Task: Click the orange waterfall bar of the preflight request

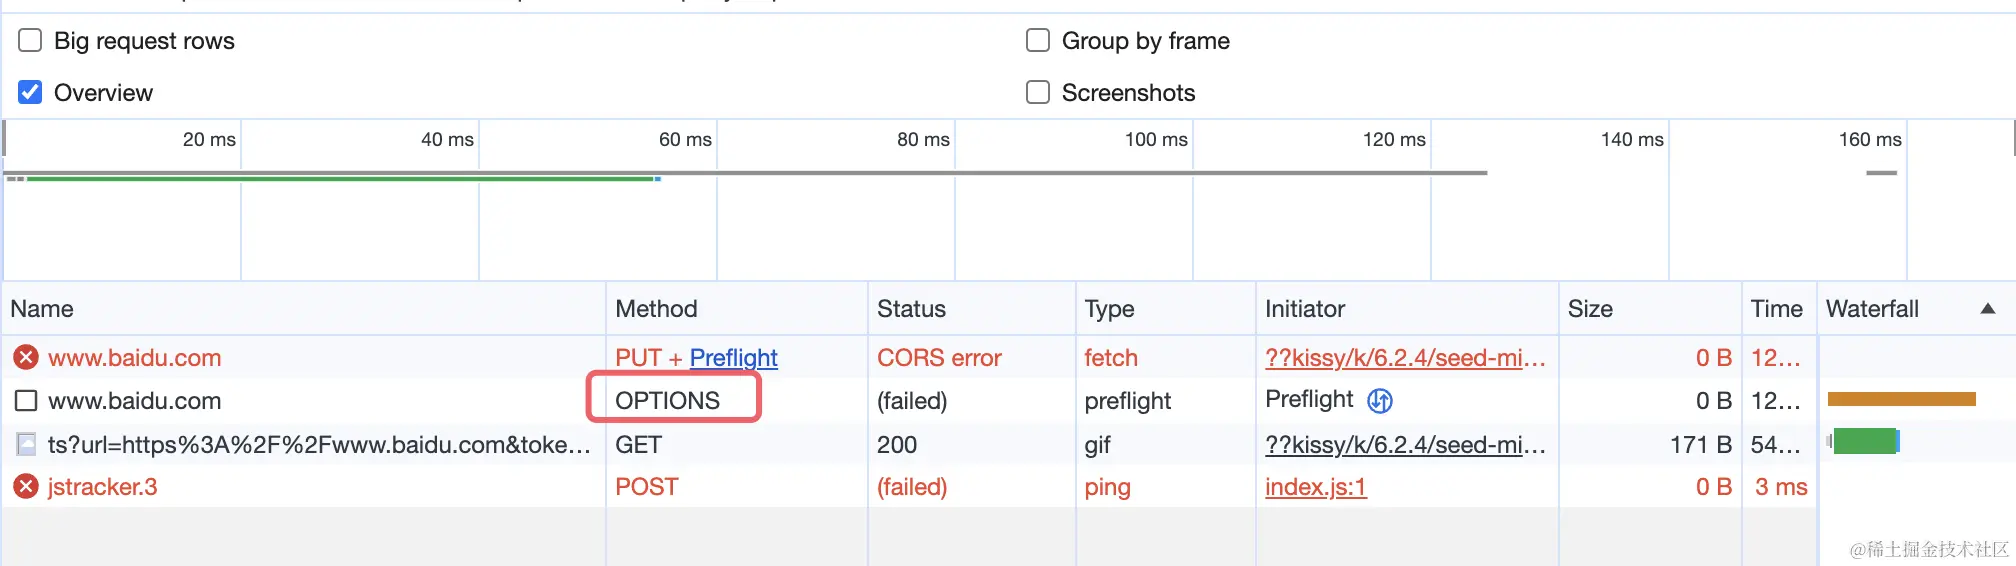Action: click(x=1901, y=400)
